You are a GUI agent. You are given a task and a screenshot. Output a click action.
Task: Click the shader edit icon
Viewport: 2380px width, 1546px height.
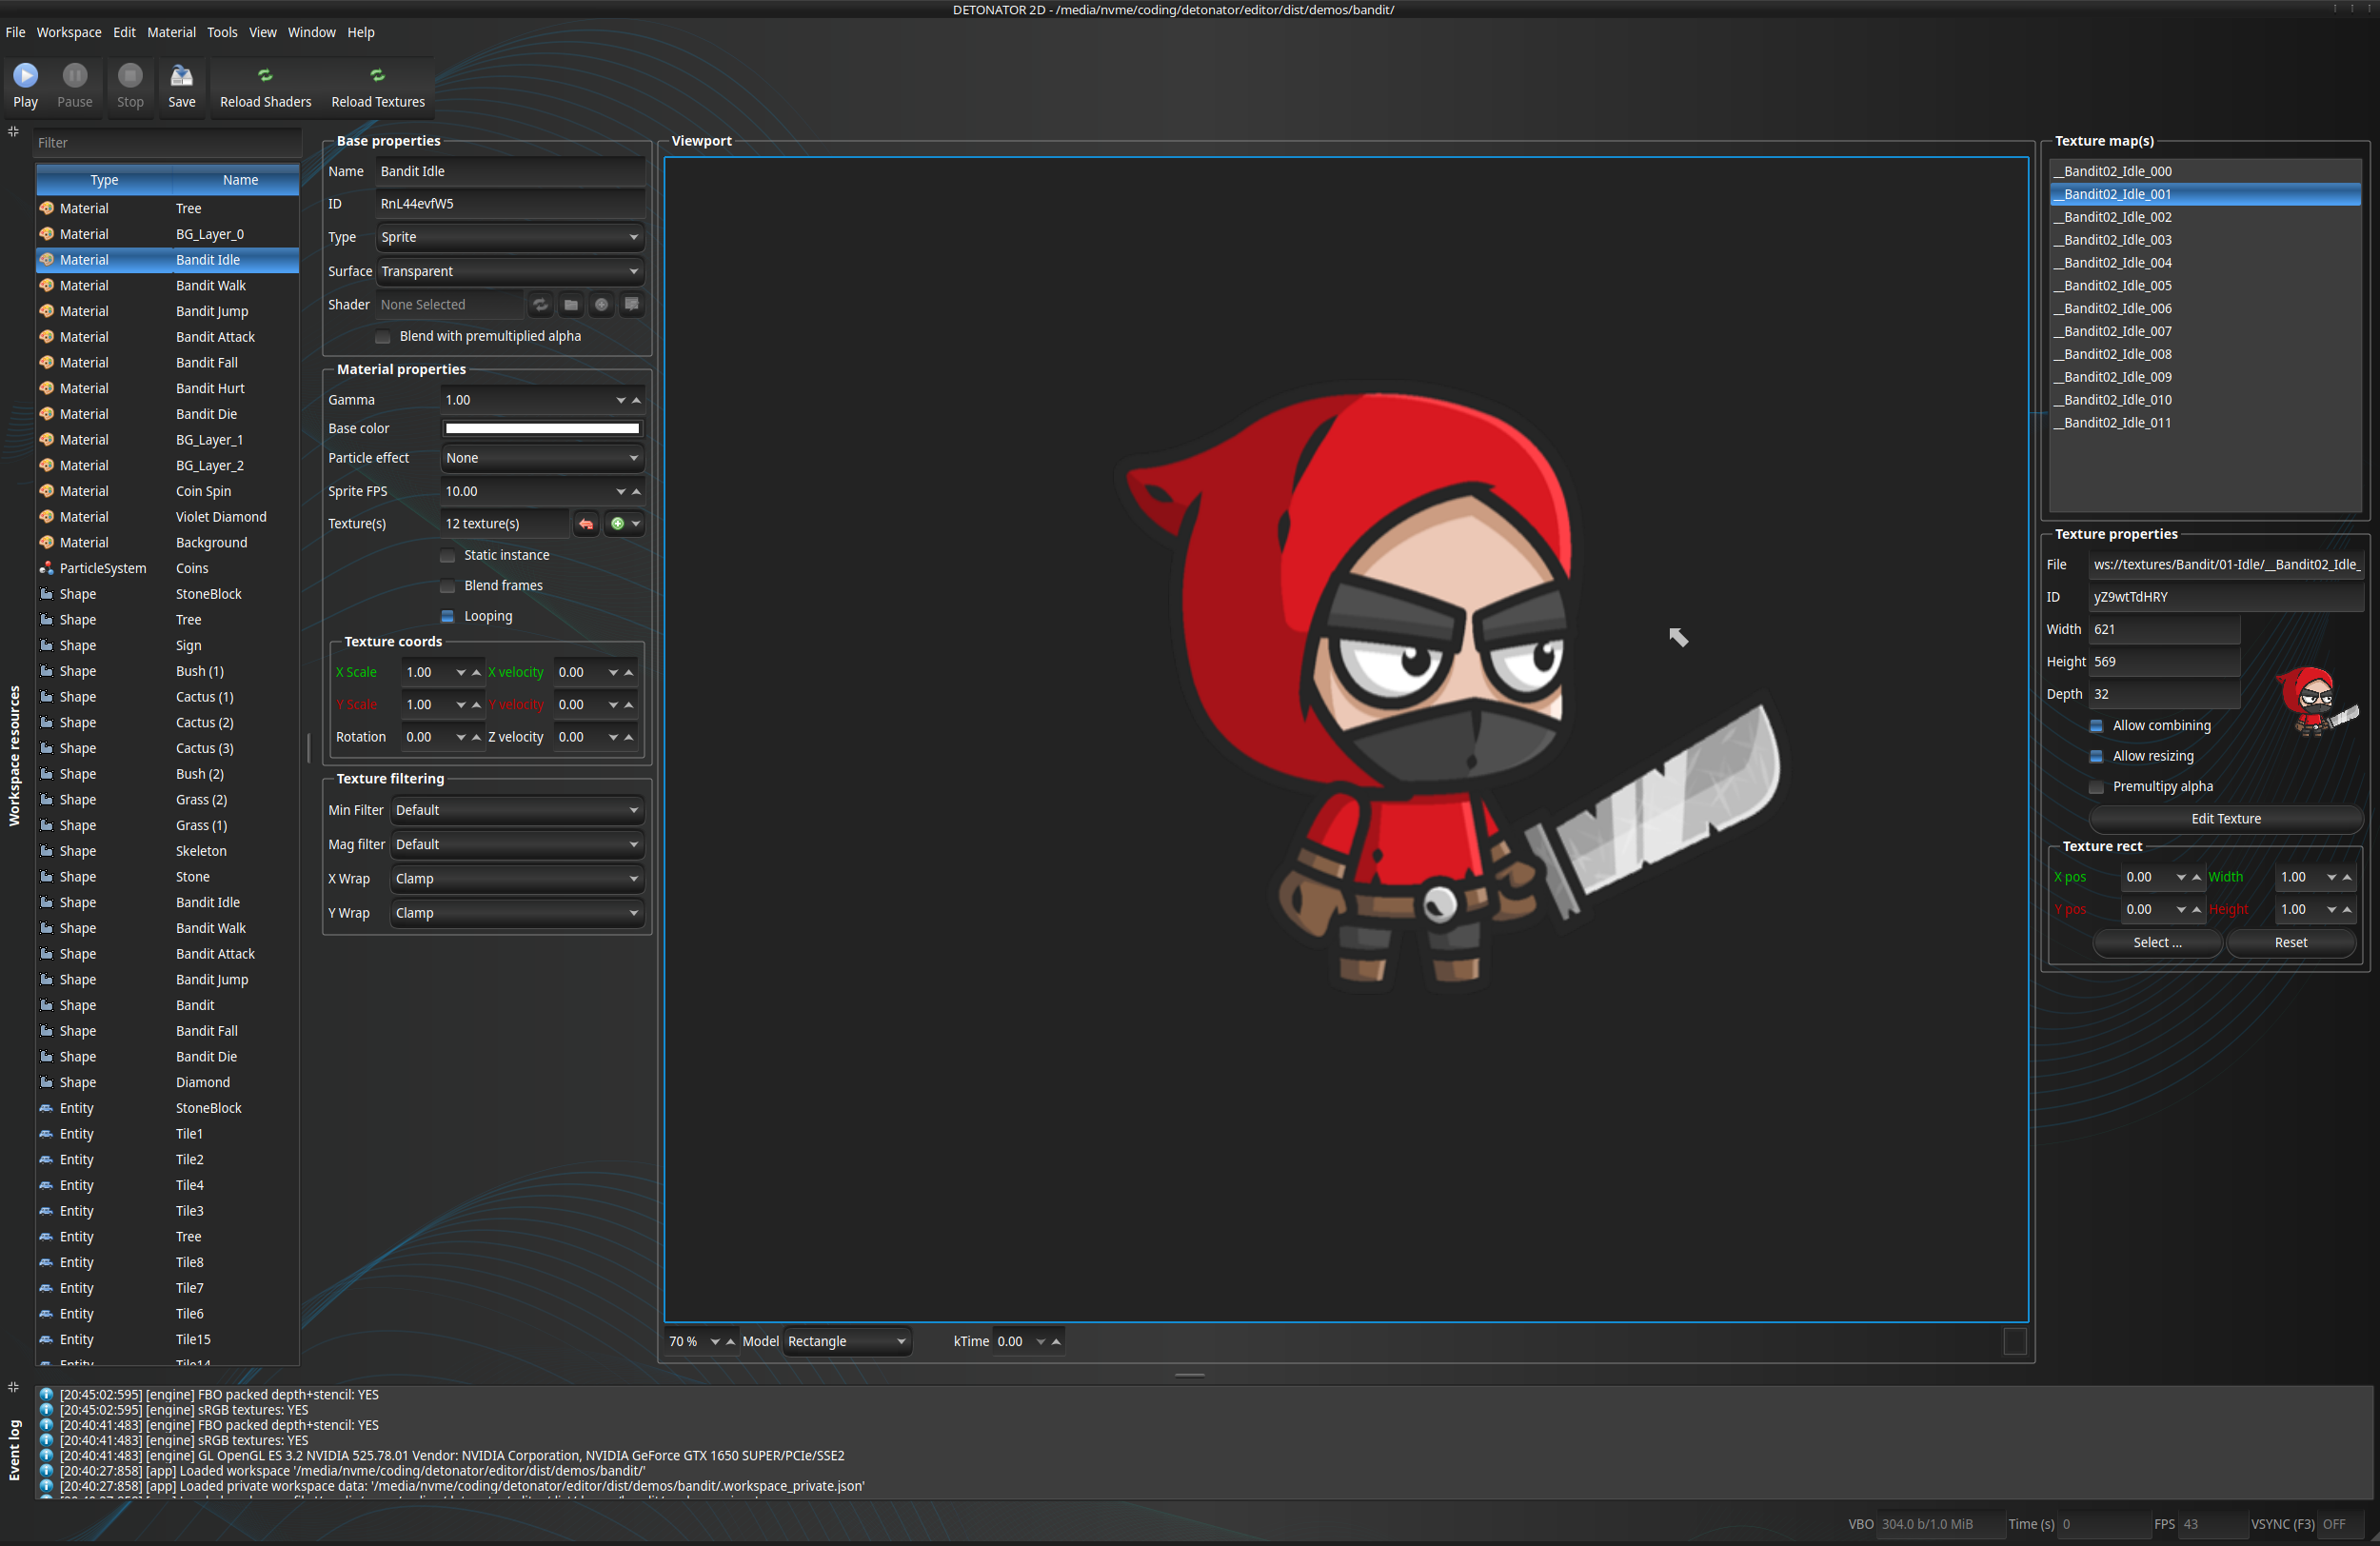(631, 304)
